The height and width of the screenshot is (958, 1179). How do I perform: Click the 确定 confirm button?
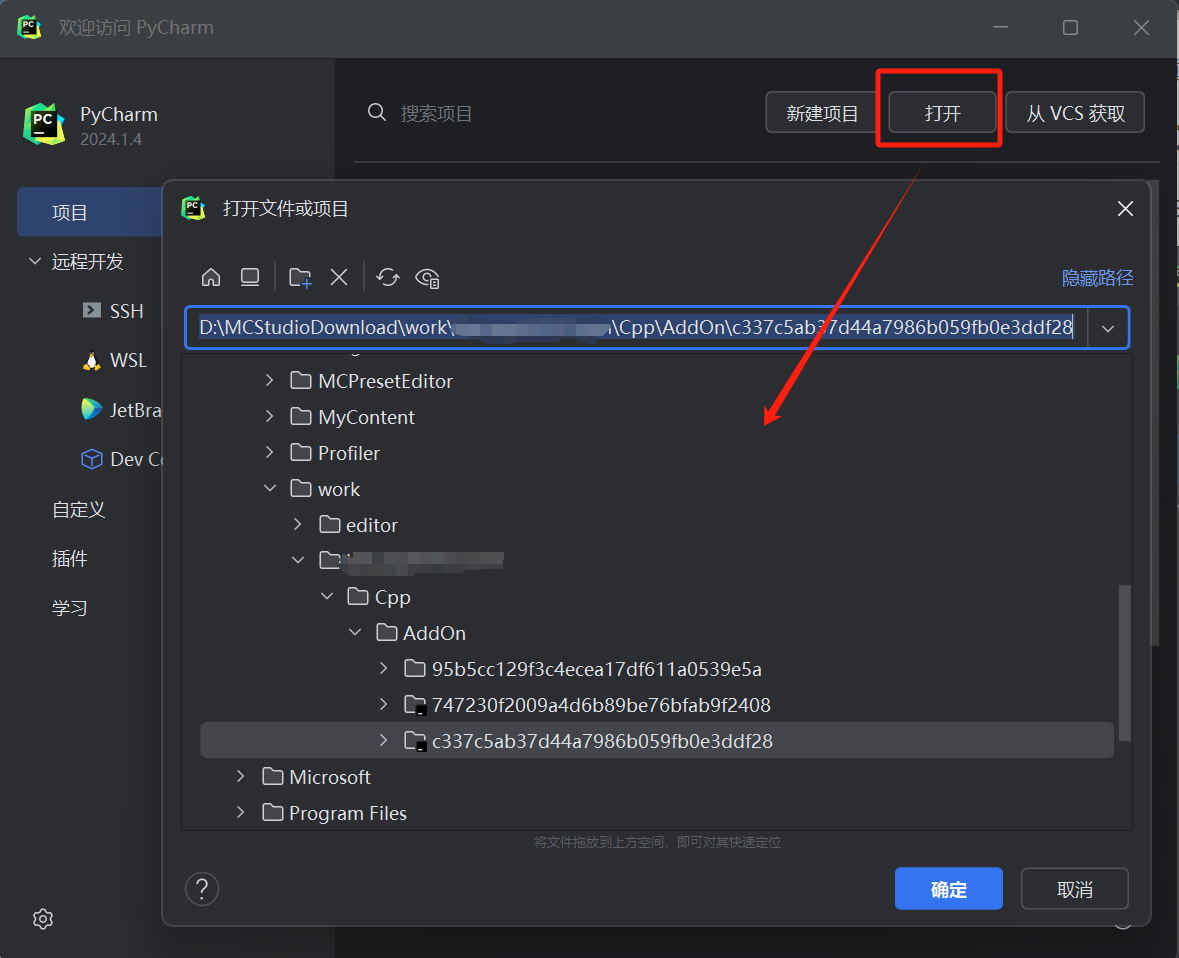click(x=948, y=889)
